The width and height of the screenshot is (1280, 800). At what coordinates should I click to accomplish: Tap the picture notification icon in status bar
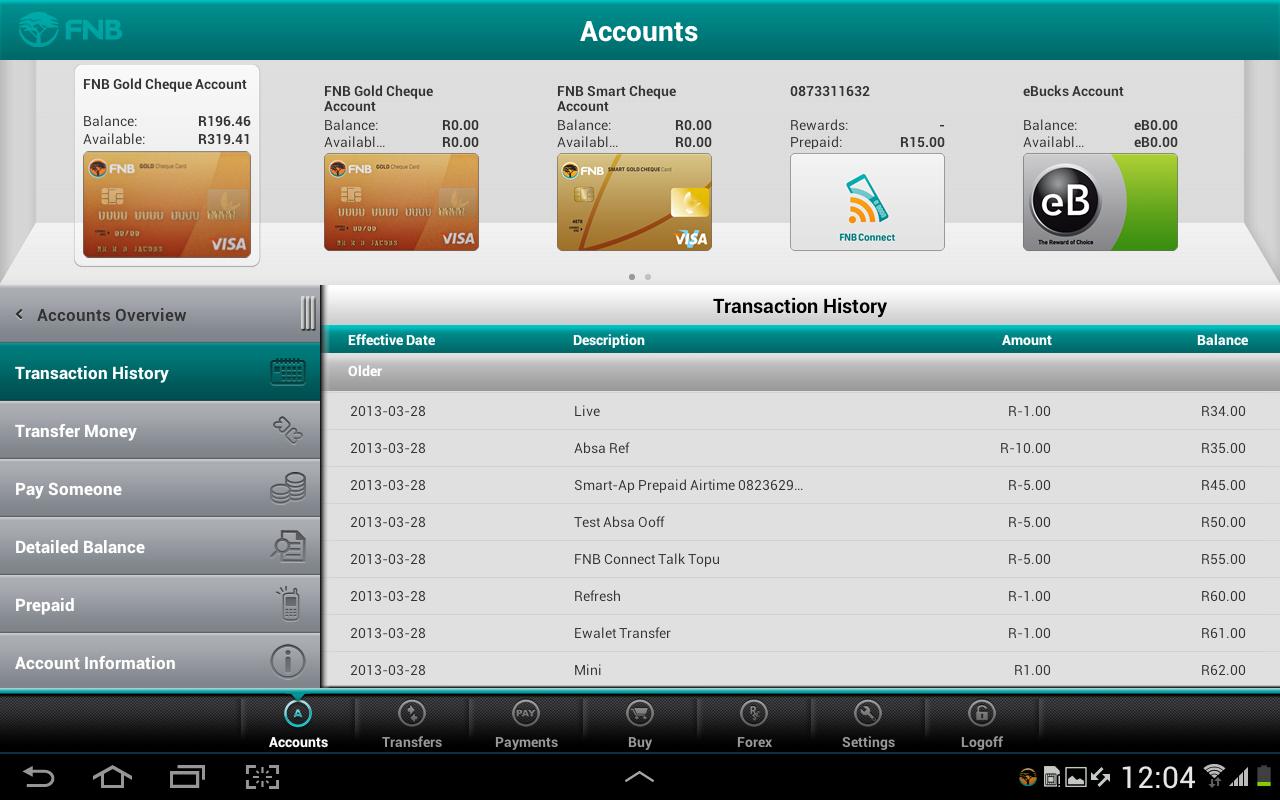click(x=1076, y=777)
